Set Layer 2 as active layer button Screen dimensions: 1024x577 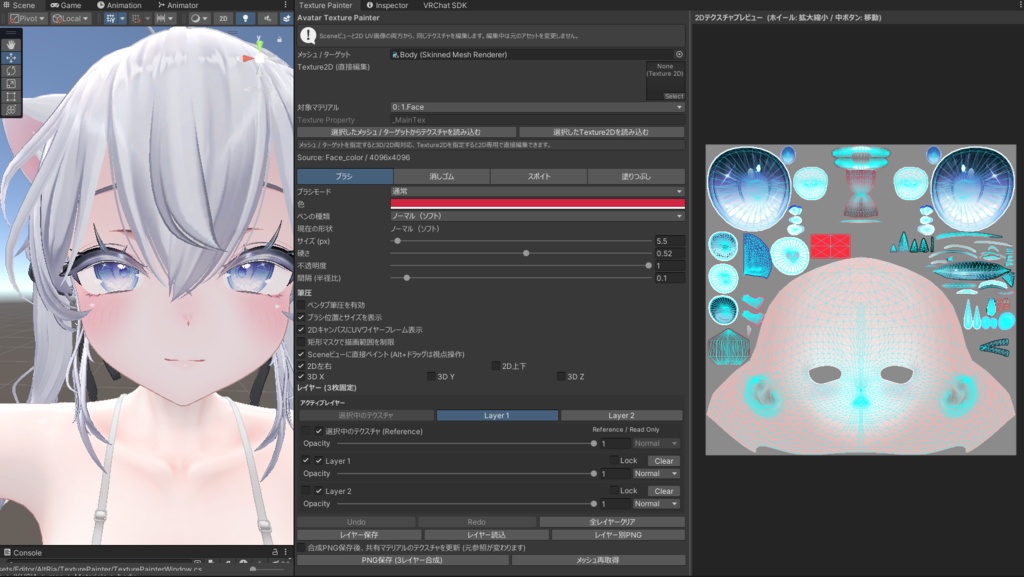[621, 415]
